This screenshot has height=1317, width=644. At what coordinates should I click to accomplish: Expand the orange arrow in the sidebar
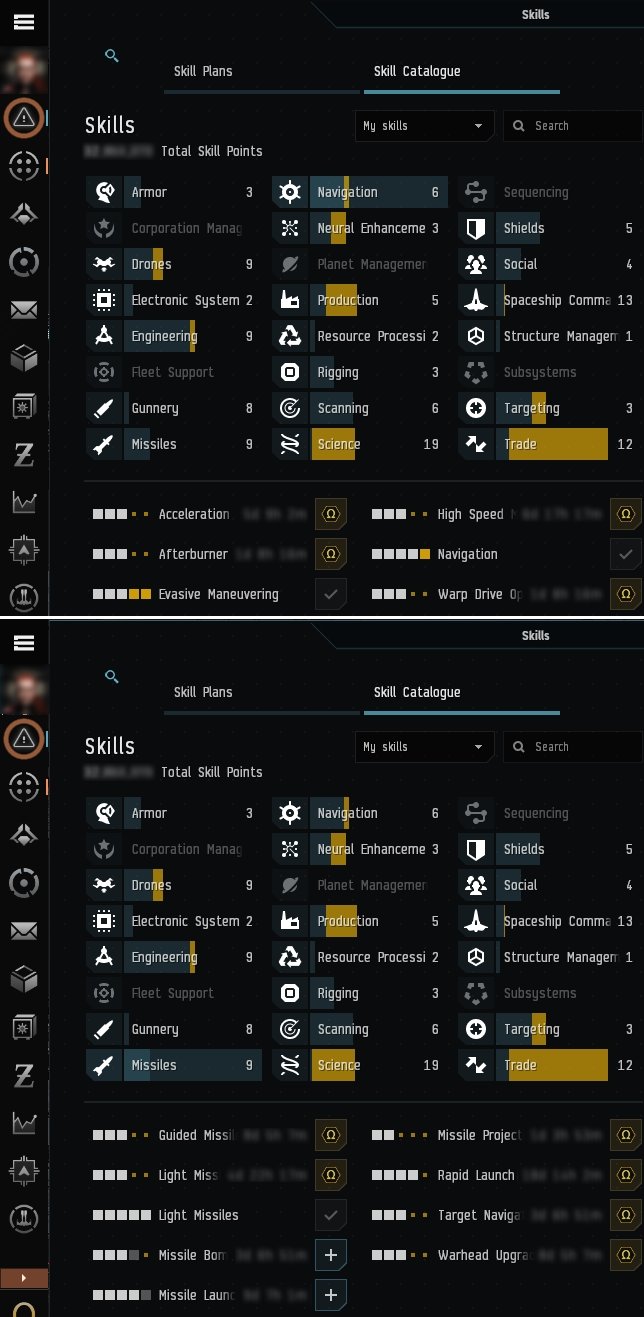[x=22, y=1277]
